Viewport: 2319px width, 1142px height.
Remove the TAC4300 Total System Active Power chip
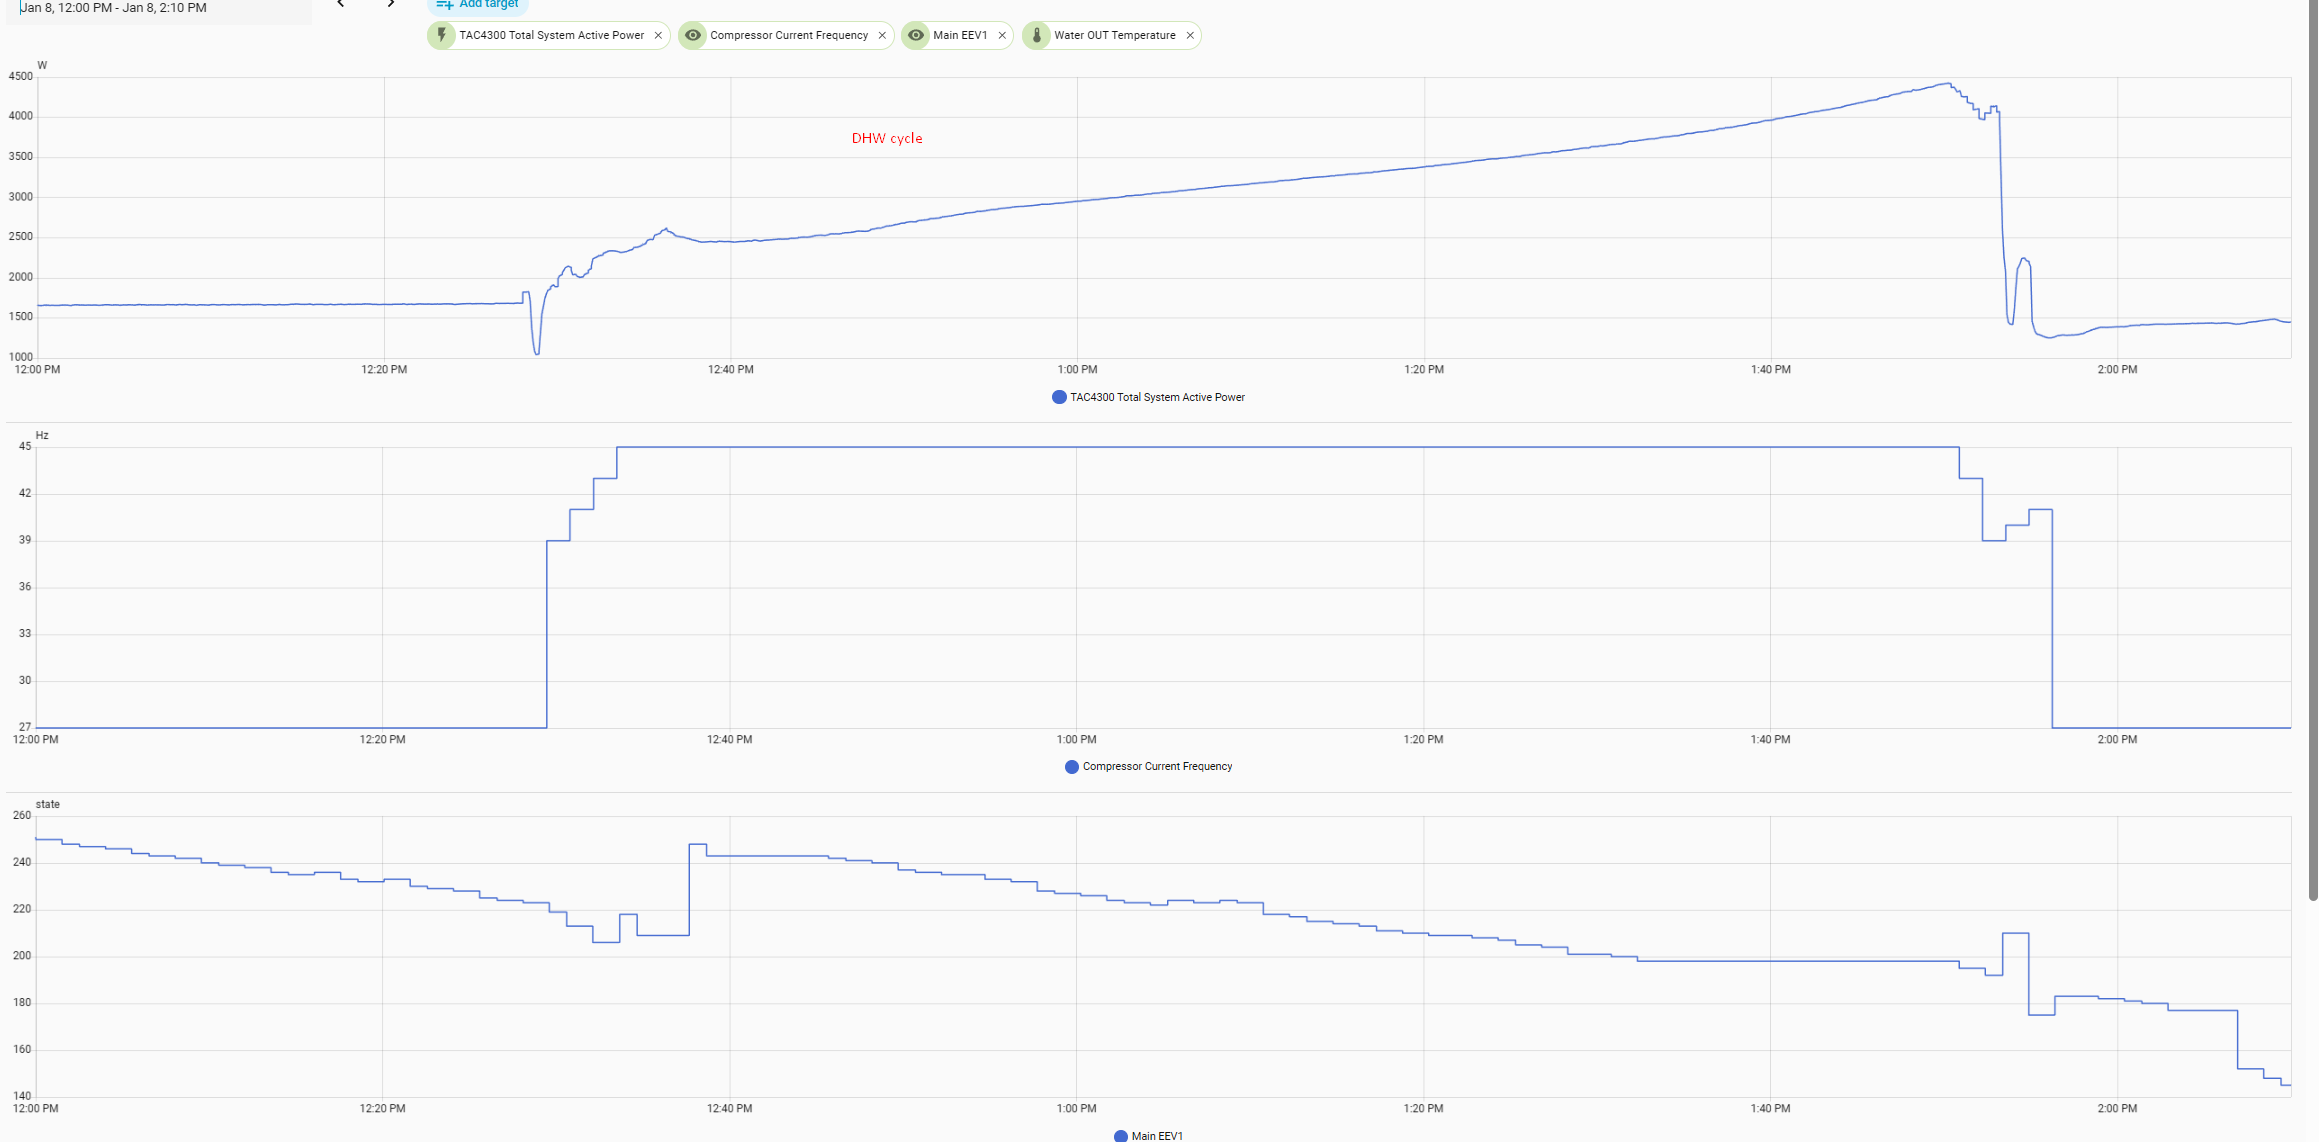[x=658, y=36]
